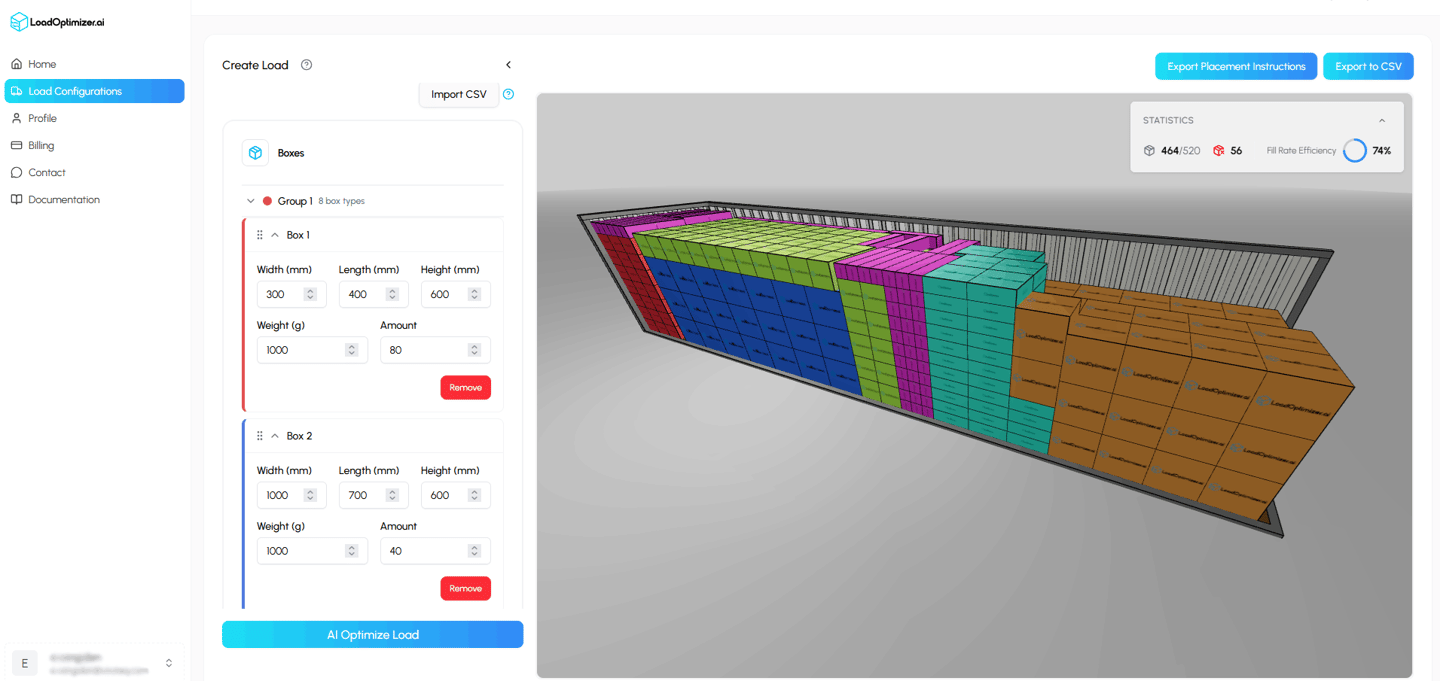Click Box 1 Width stepper arrows
The height and width of the screenshot is (681, 1440).
(x=310, y=294)
